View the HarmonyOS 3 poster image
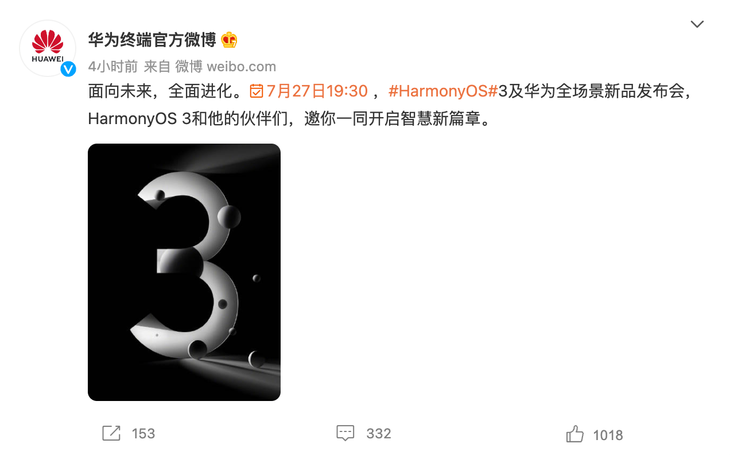The width and height of the screenshot is (730, 455). 184,272
